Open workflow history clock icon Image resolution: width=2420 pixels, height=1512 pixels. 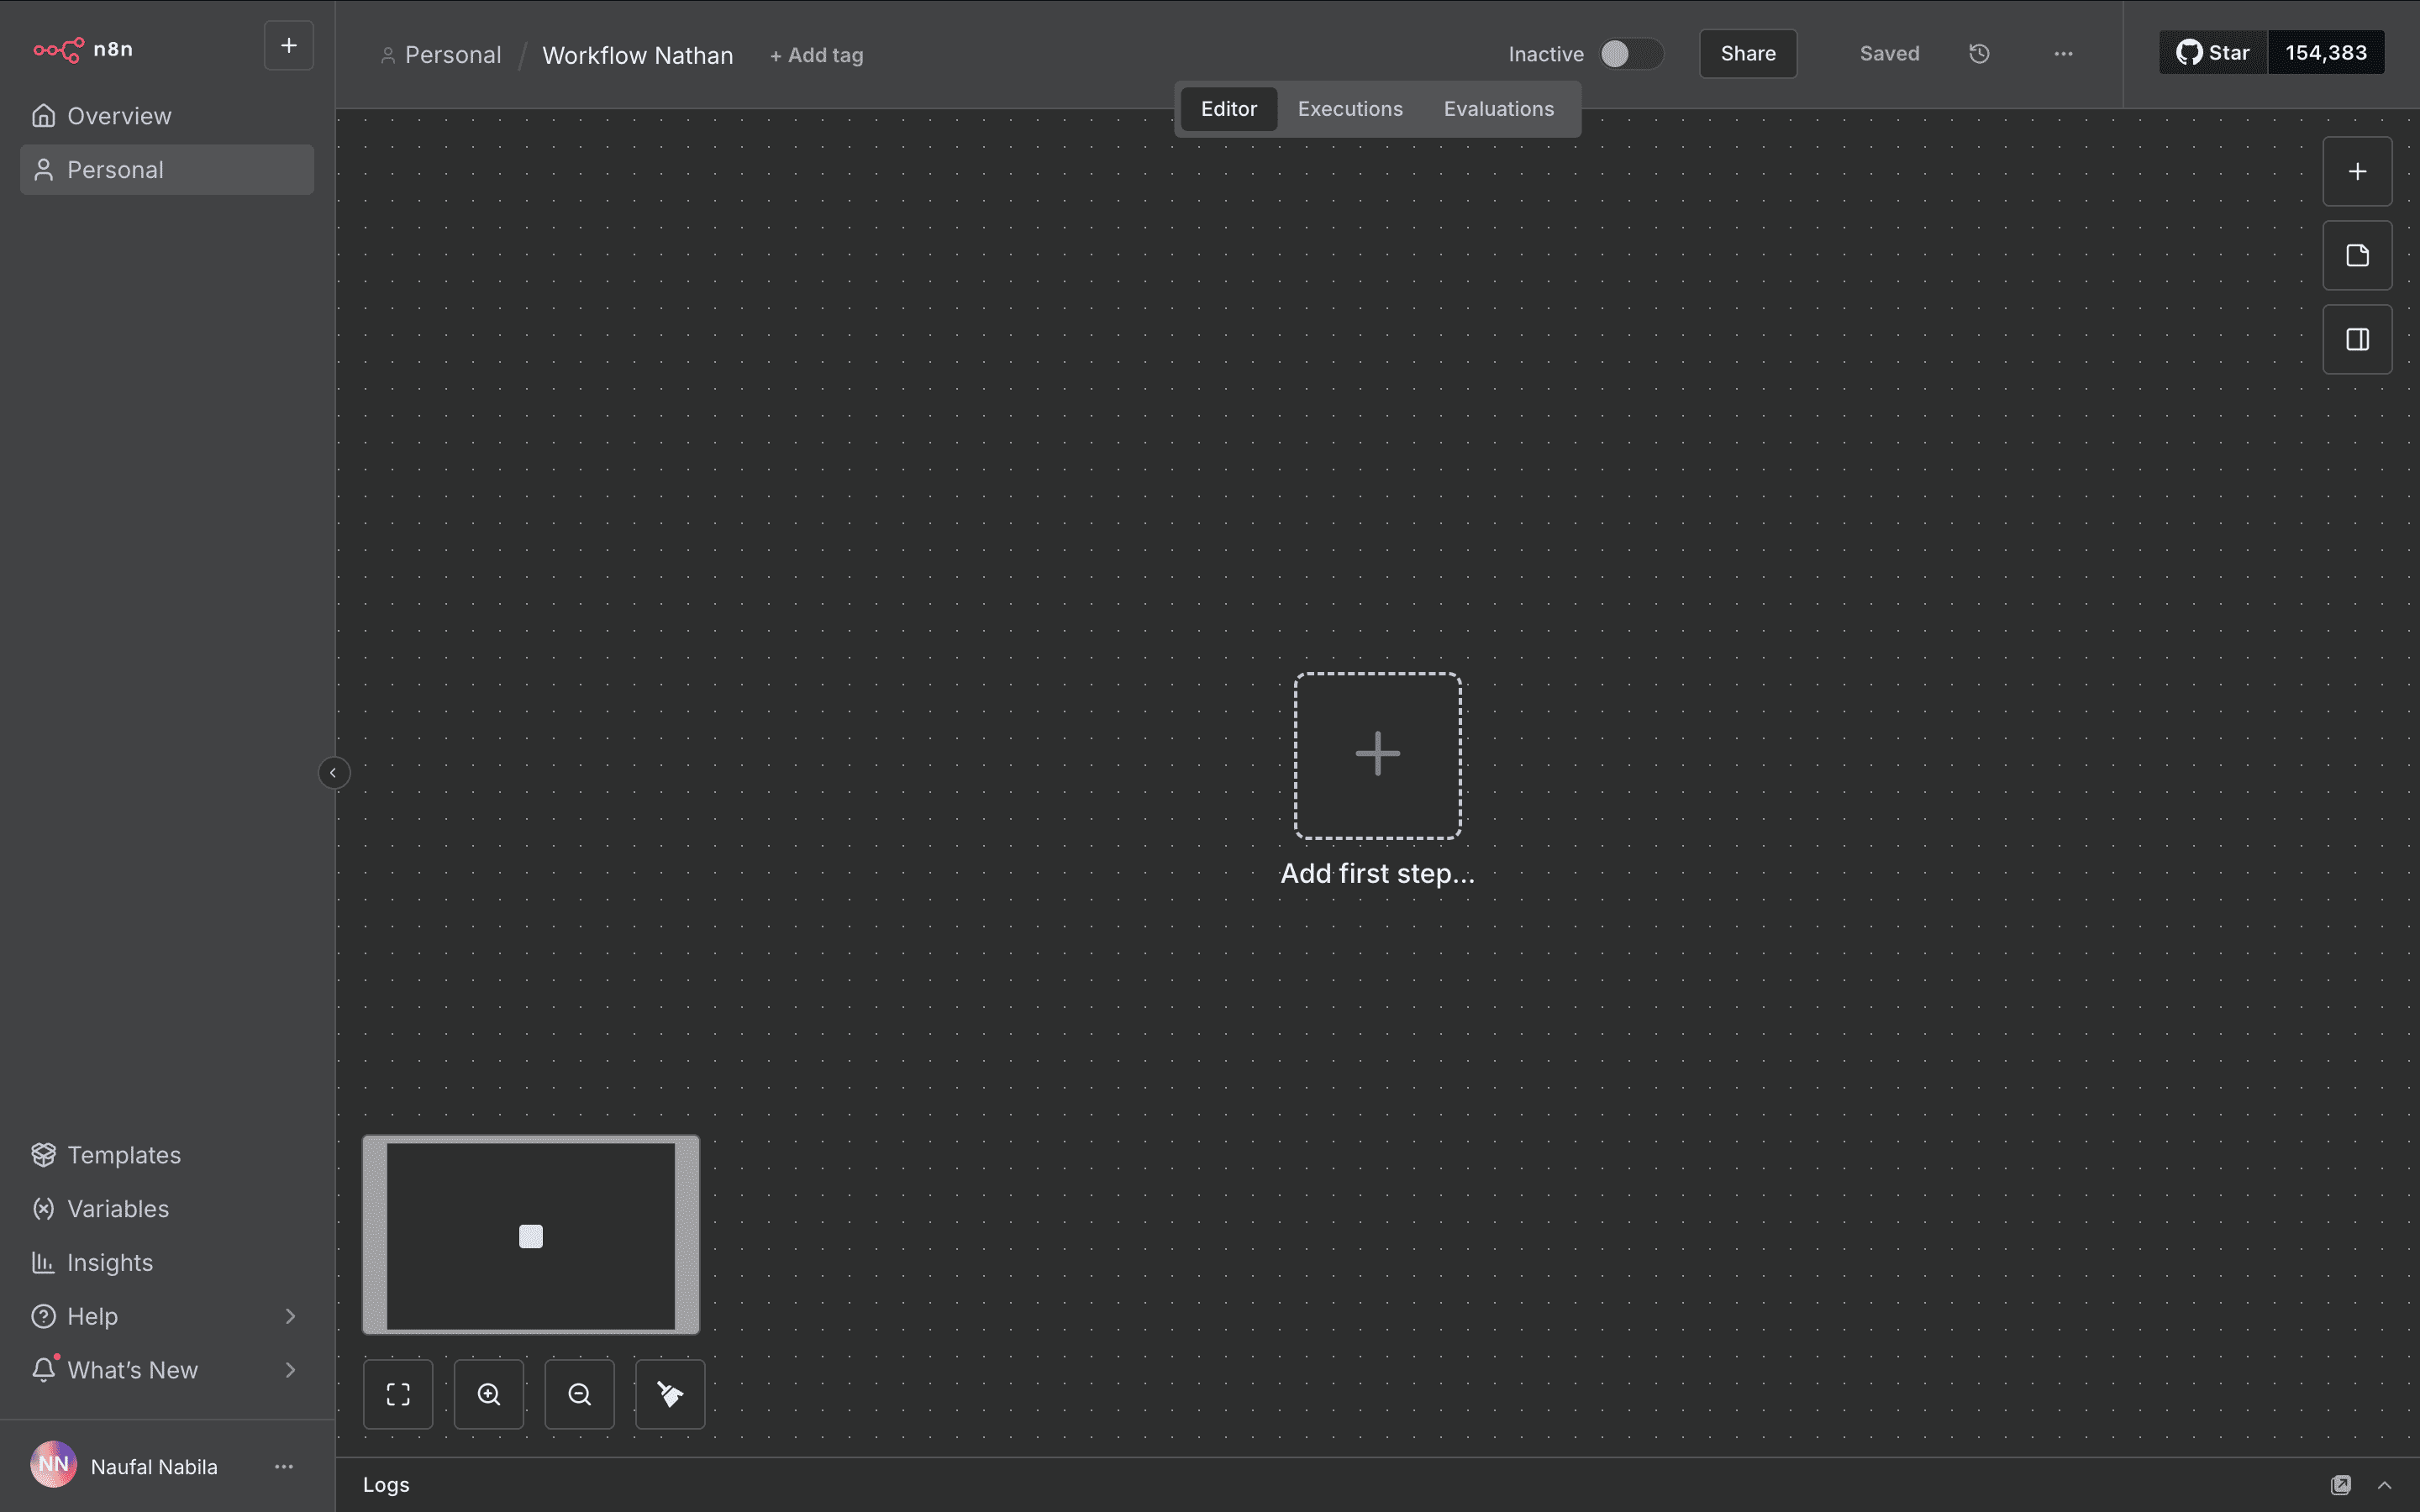pos(1979,54)
